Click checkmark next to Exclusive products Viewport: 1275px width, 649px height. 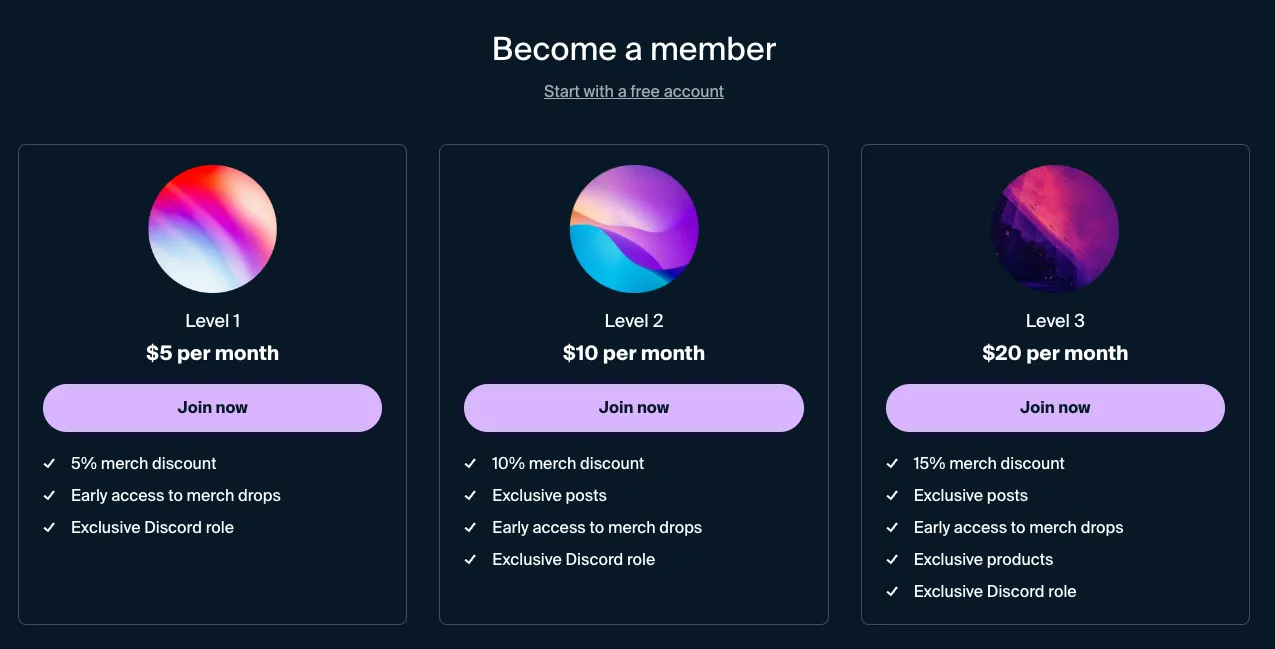click(x=892, y=560)
